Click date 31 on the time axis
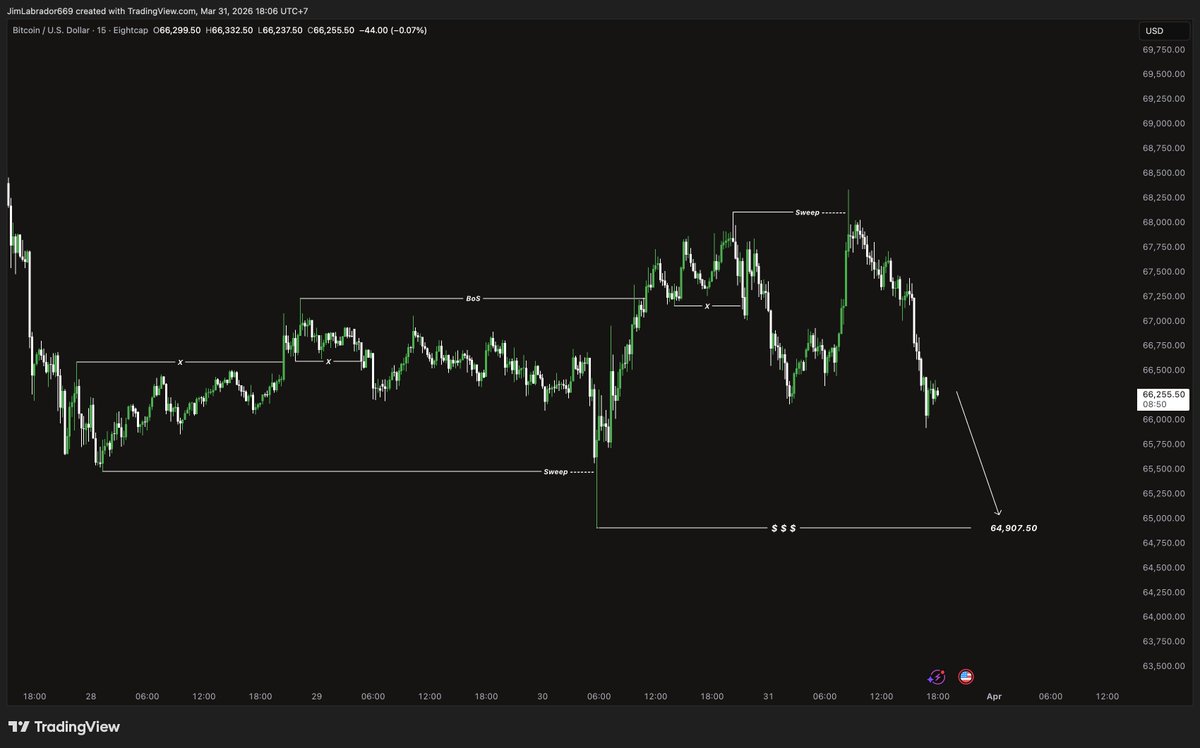Viewport: 1200px width, 748px height. point(768,695)
